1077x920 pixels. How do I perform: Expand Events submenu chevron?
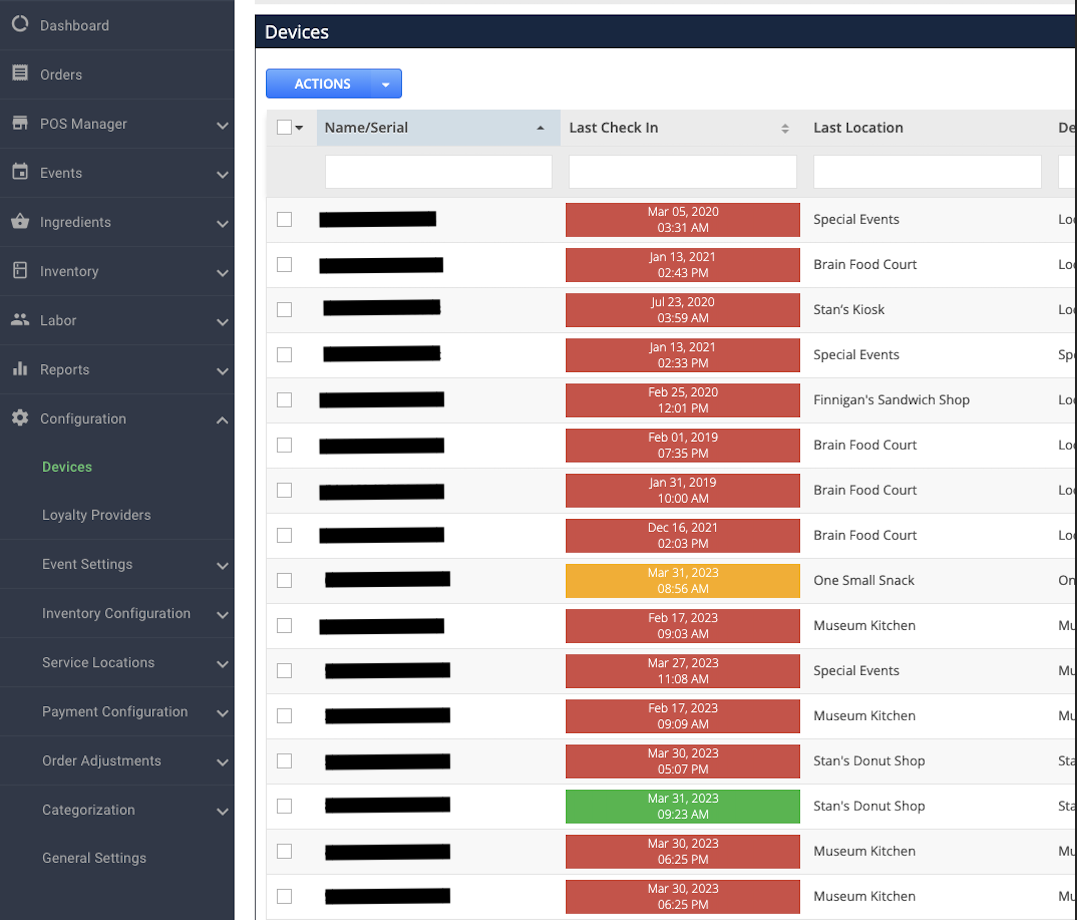point(222,175)
